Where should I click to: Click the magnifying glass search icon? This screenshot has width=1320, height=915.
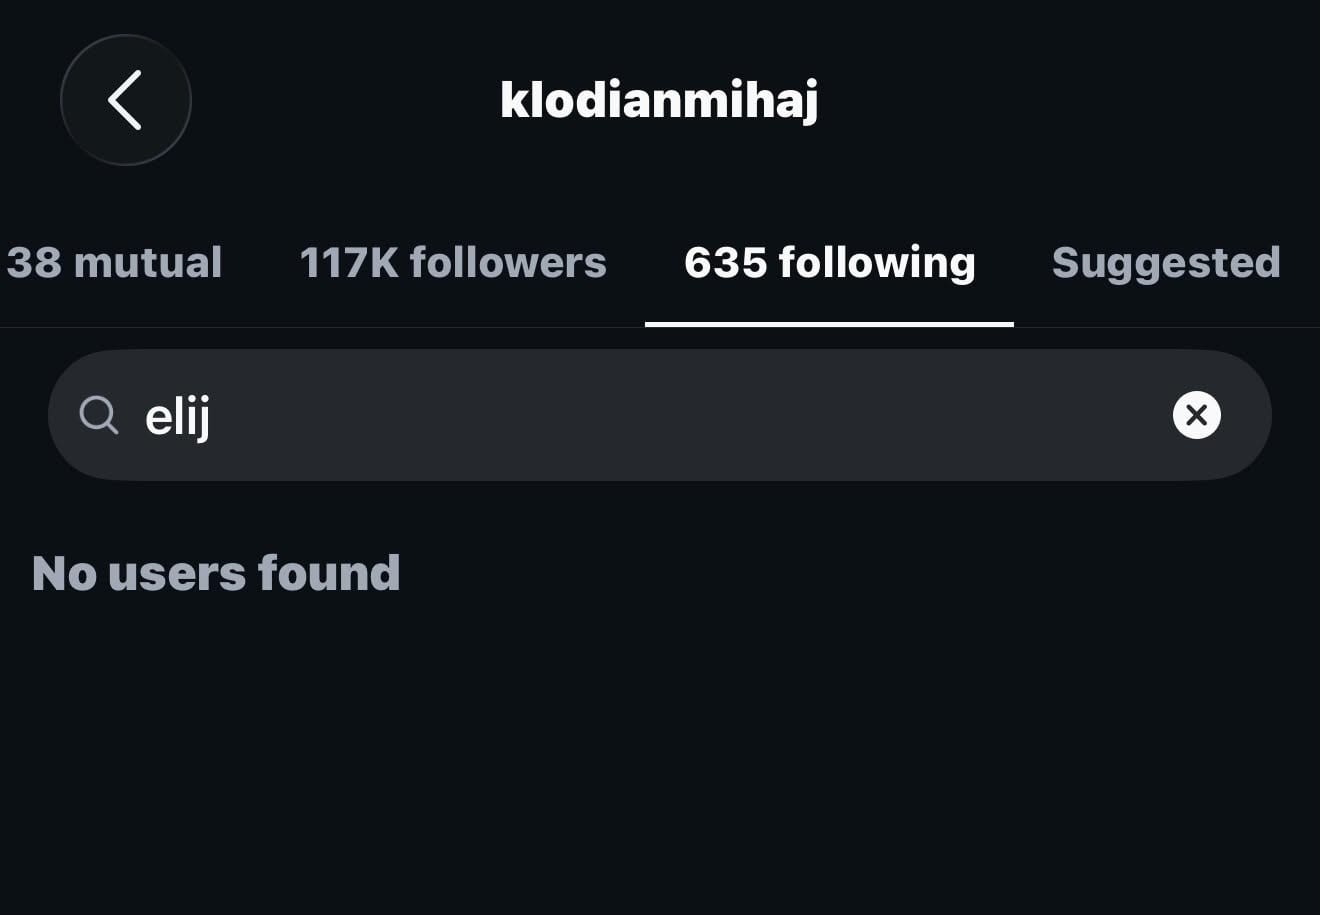[99, 415]
